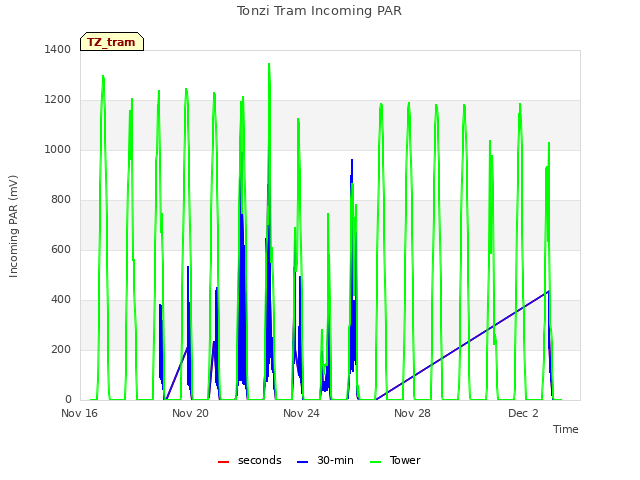Click the 1200 y-axis tick label
The width and height of the screenshot is (640, 480).
point(58,100)
